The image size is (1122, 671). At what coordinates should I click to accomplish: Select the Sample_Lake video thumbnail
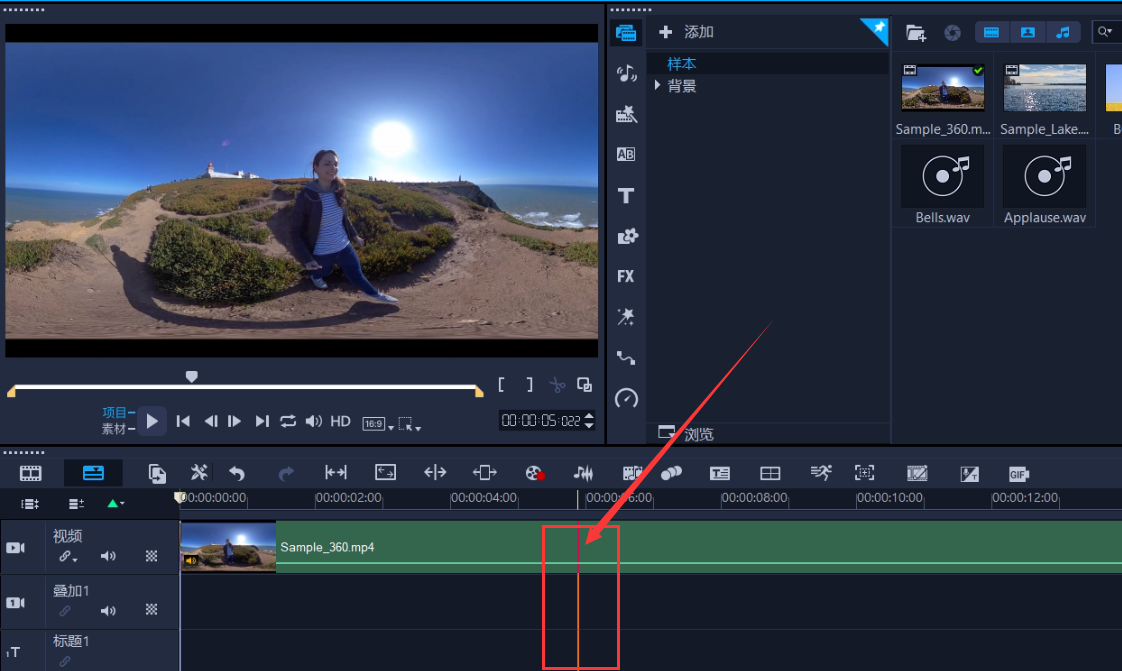coord(1044,89)
